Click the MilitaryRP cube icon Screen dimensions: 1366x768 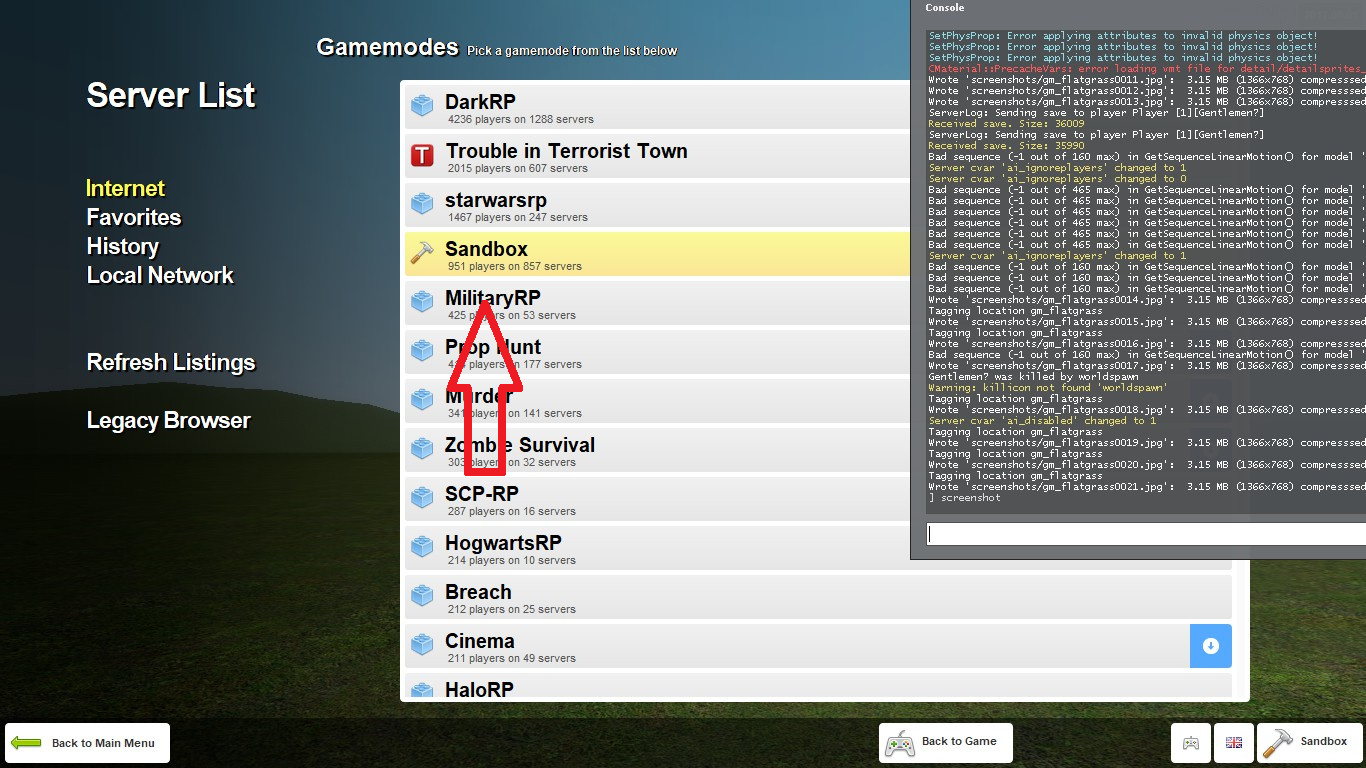tap(422, 302)
